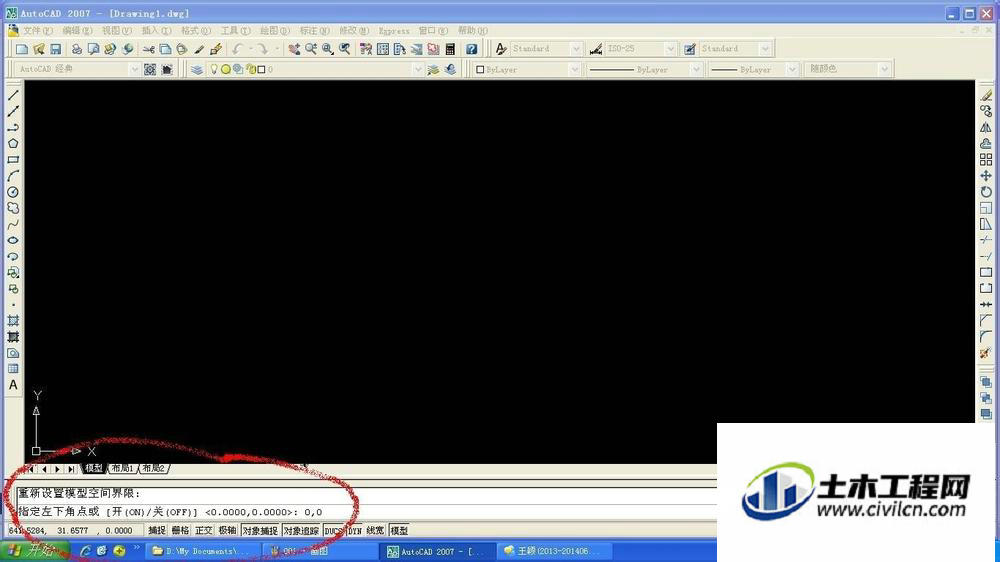
Task: Open a drawing file with the Open icon
Action: click(39, 49)
